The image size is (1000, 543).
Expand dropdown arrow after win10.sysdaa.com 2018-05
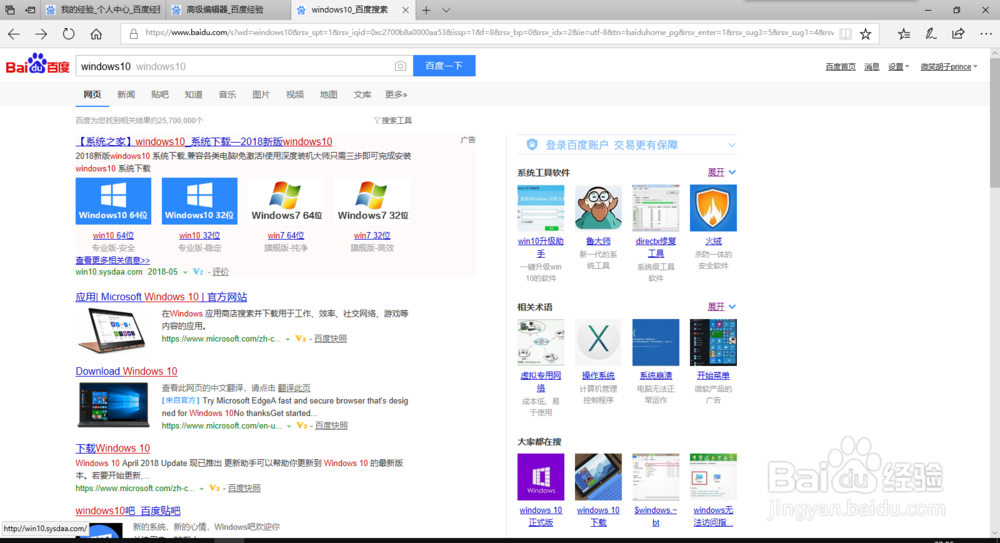185,272
